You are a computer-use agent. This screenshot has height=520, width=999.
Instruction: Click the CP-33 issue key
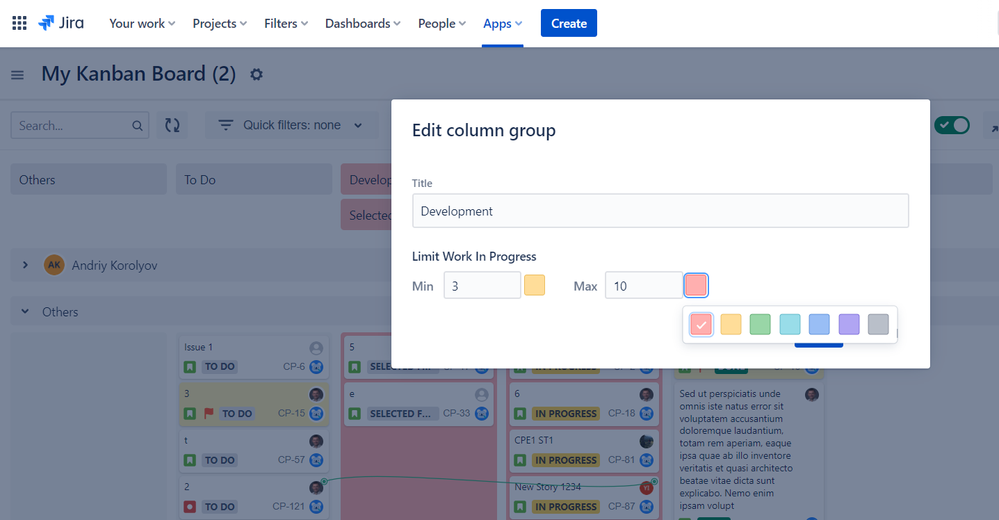[457, 413]
